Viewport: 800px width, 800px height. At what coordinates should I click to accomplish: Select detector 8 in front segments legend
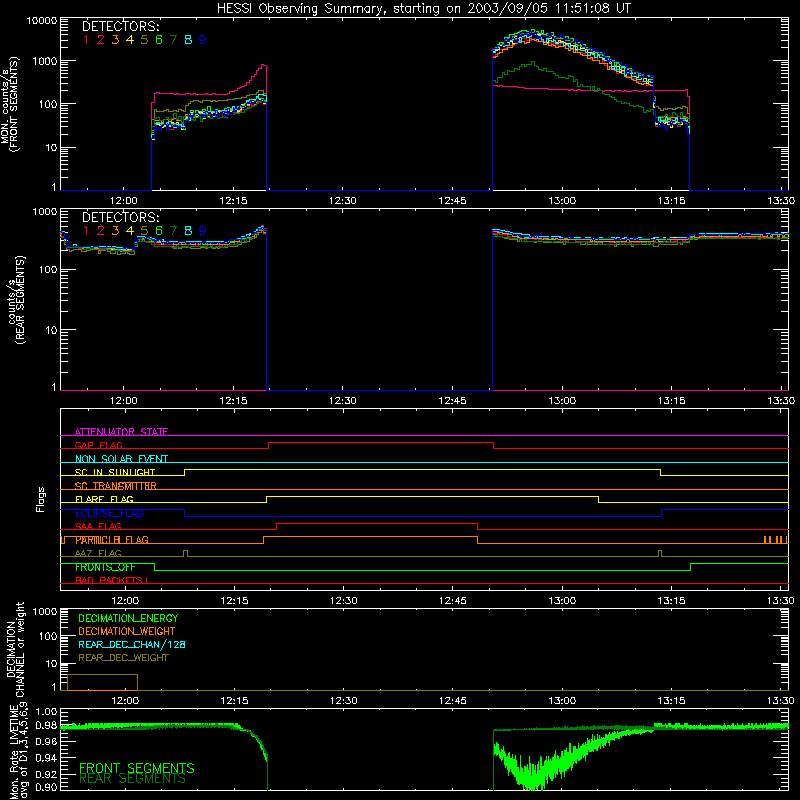(188, 40)
